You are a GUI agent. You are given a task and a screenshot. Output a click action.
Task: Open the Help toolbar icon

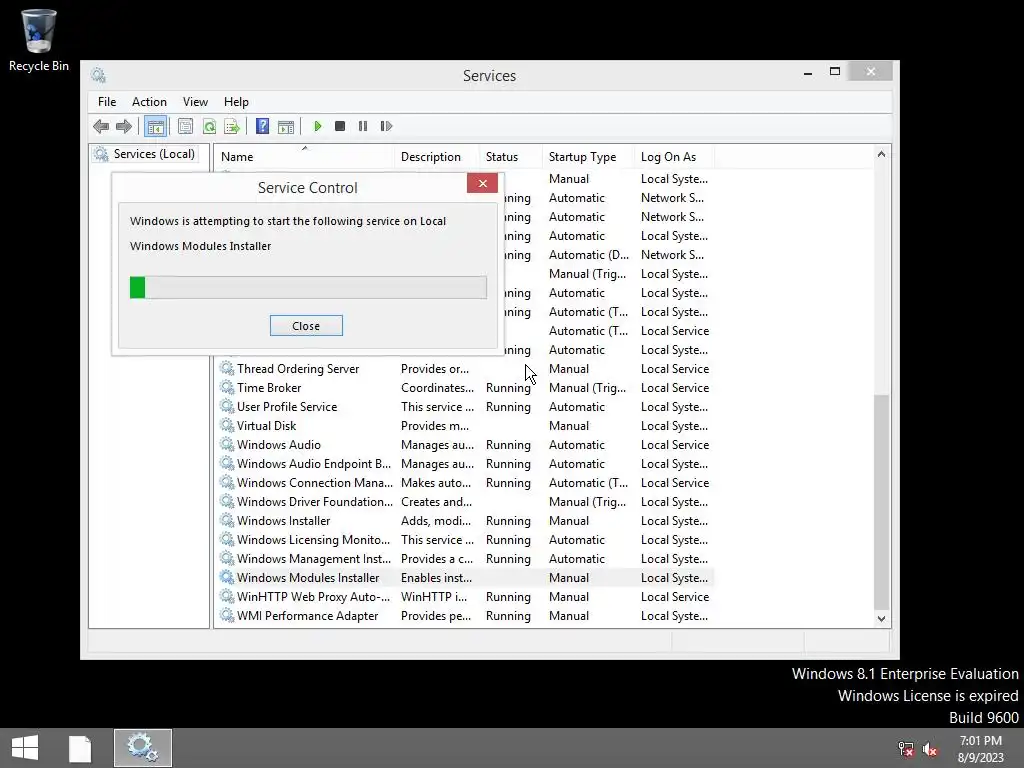click(x=263, y=126)
